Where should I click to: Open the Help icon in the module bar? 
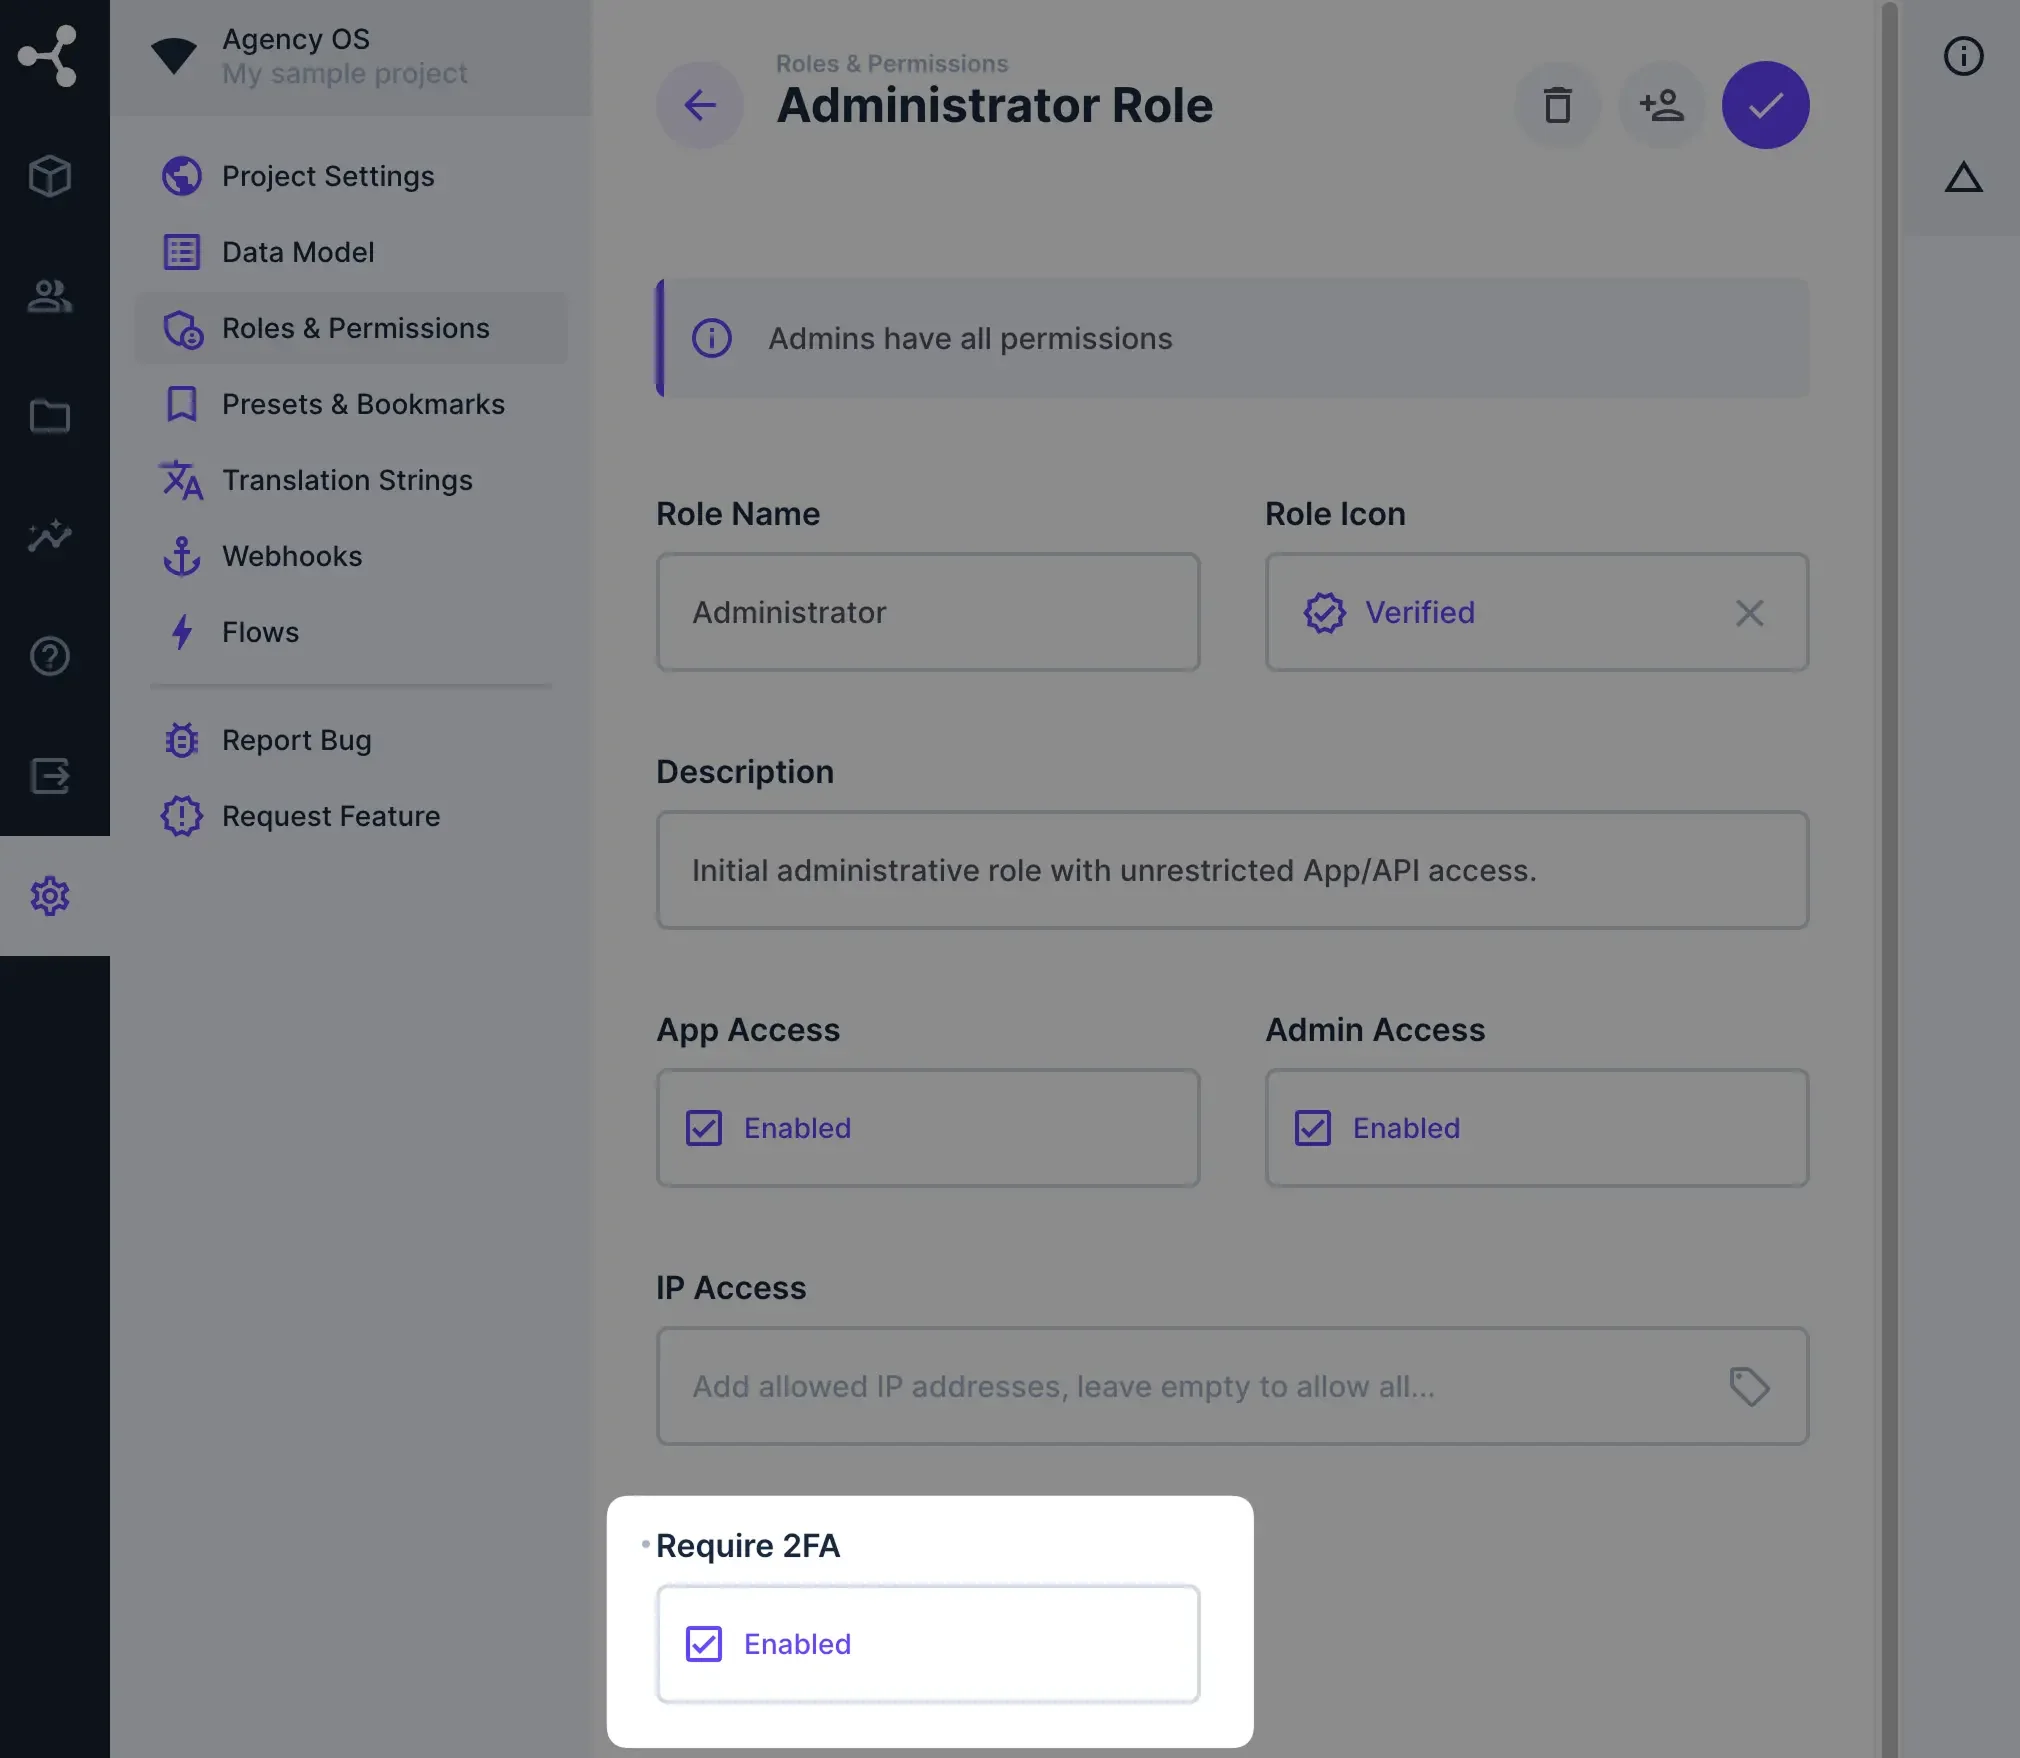(x=49, y=656)
